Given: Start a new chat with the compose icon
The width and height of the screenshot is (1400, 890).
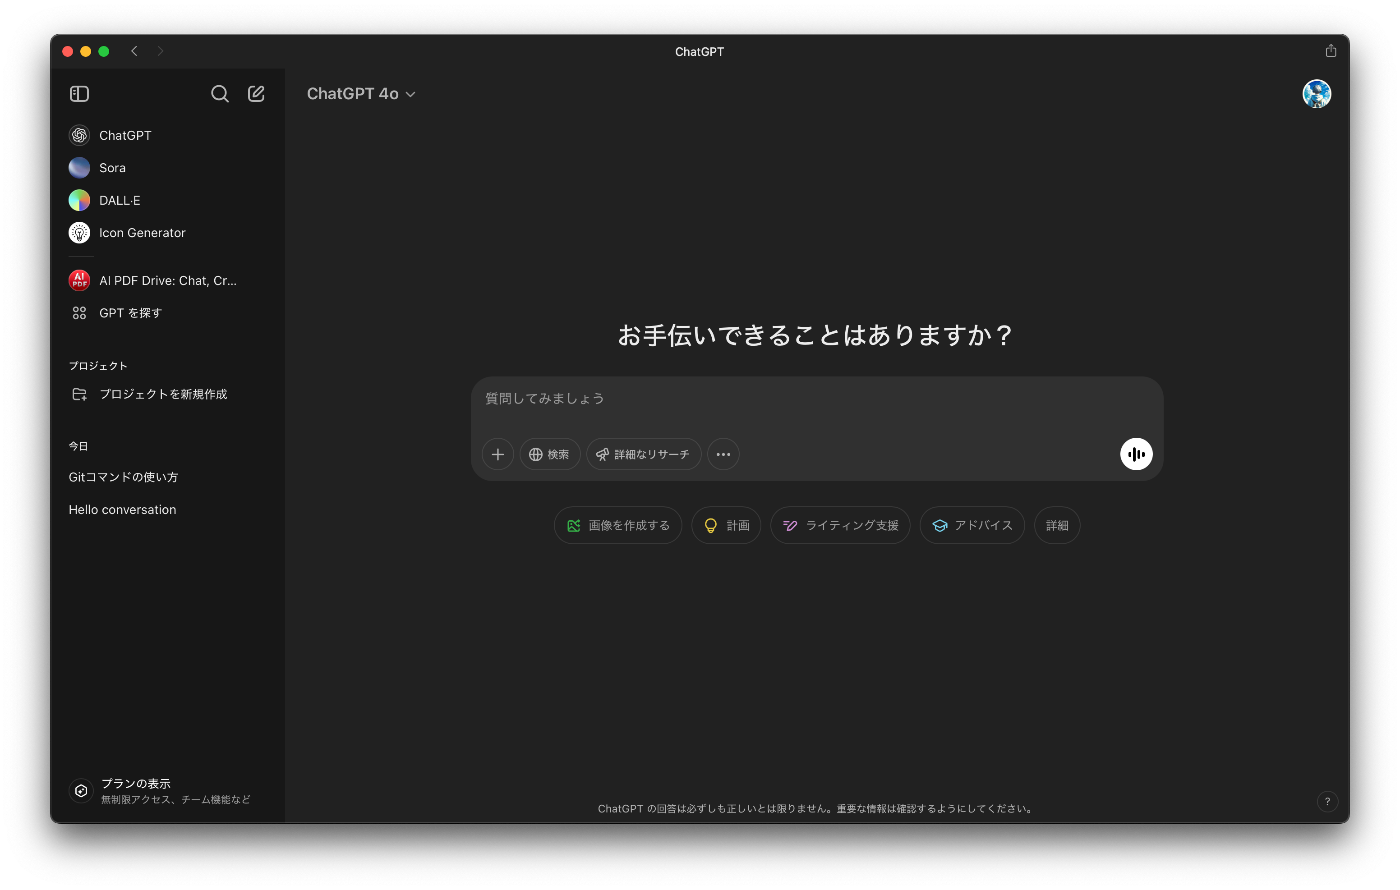Looking at the screenshot, I should tap(256, 94).
